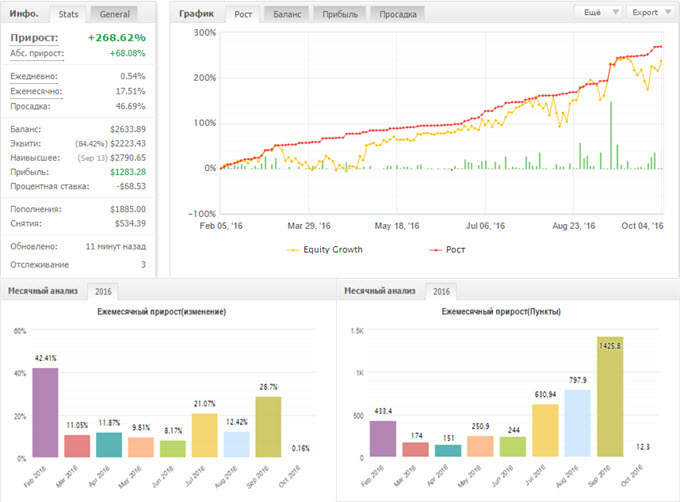Click the Jul 2016 21.07% yellow bar
This screenshot has width=680, height=502.
(x=204, y=435)
